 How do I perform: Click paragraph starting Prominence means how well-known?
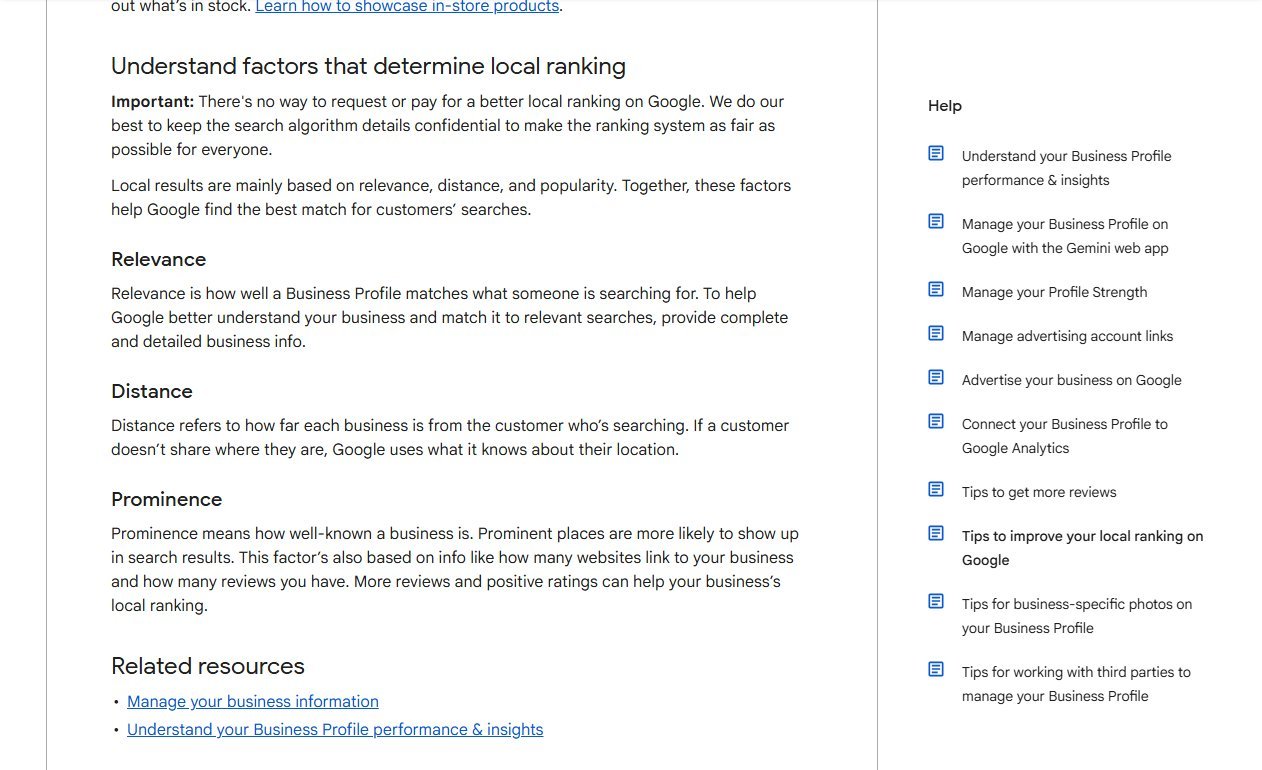[x=455, y=570]
